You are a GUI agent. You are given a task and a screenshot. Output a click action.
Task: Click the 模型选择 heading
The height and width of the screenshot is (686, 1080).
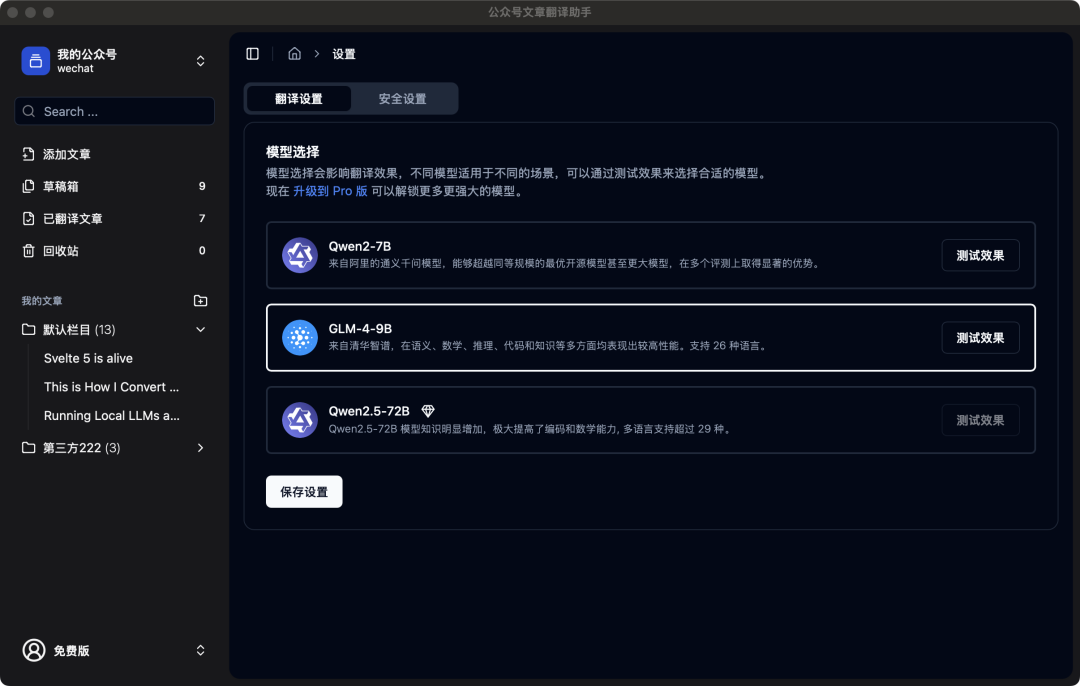pyautogui.click(x=293, y=152)
